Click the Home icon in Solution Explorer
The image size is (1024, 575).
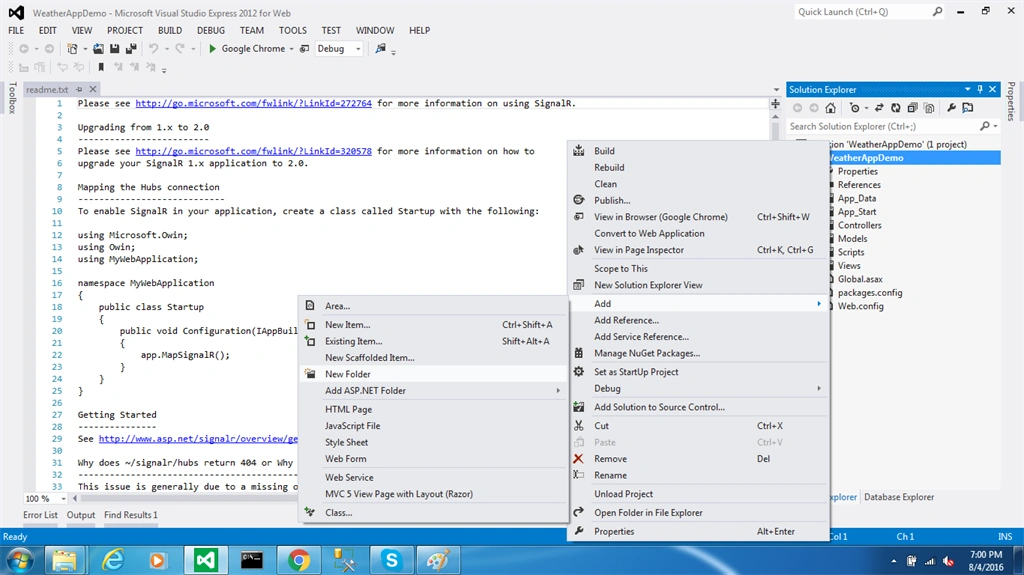pyautogui.click(x=830, y=108)
